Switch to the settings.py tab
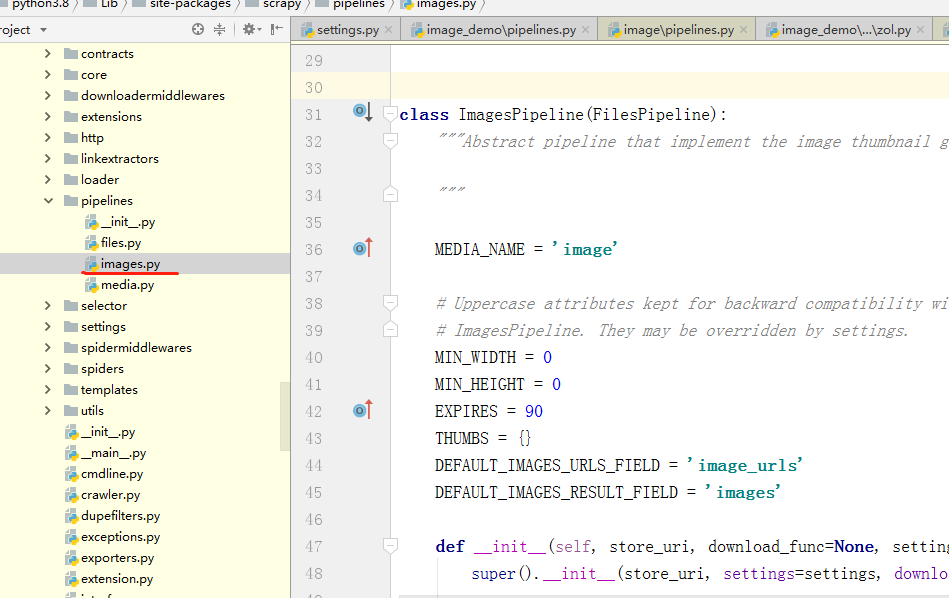 click(347, 30)
